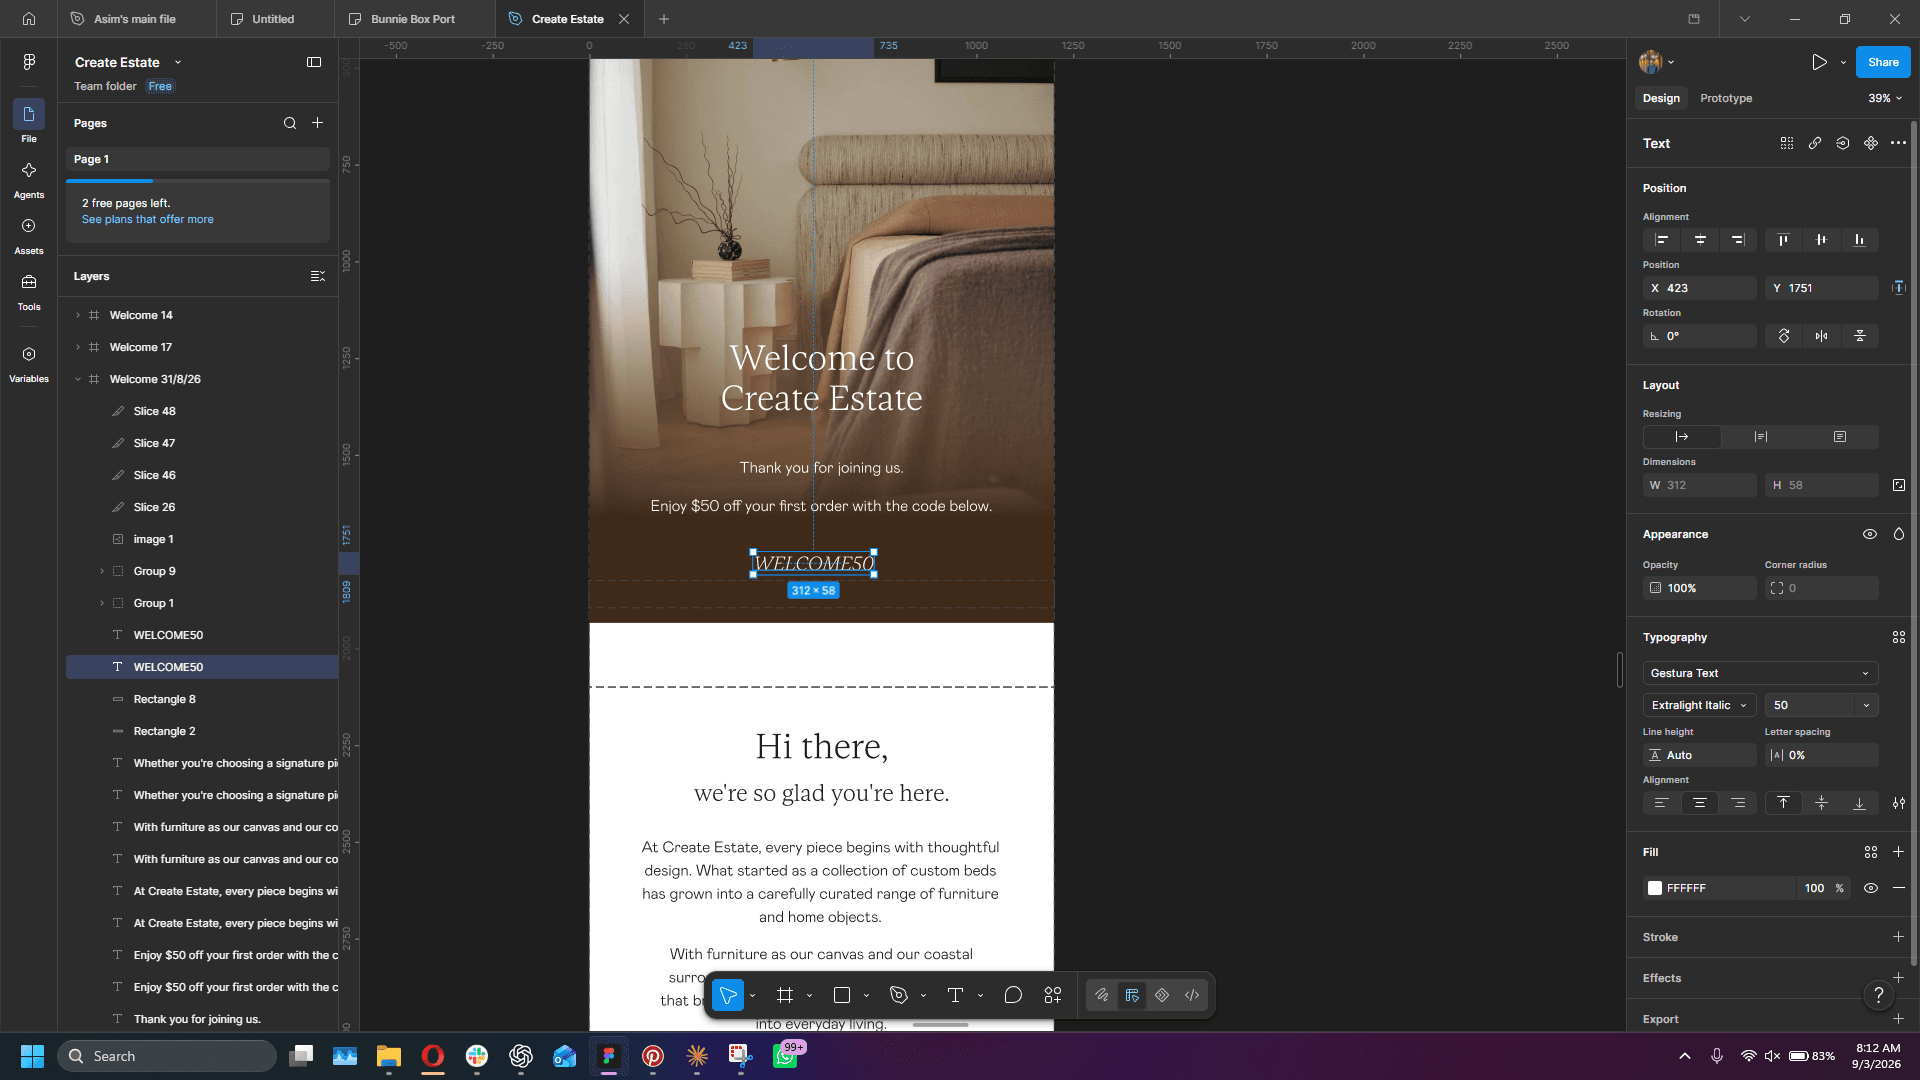Switch to the Design tab
The image size is (1920, 1080).
pyautogui.click(x=1661, y=98)
